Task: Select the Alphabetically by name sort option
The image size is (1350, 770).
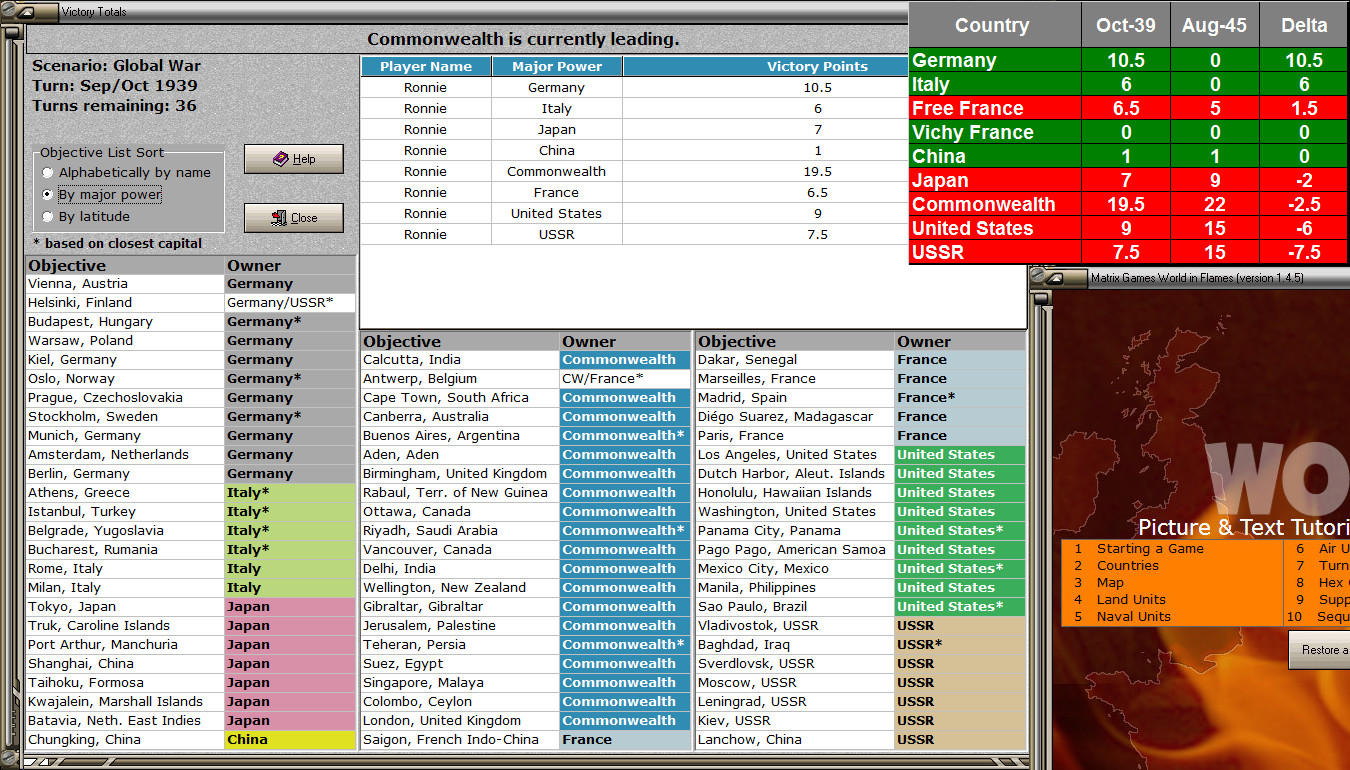Action: pos(47,171)
